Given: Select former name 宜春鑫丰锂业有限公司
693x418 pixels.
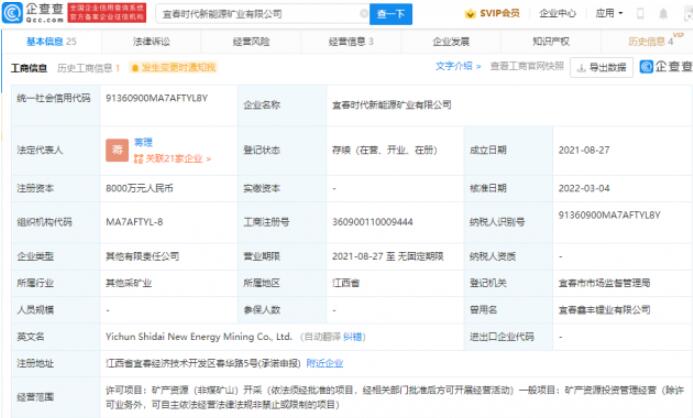Looking at the screenshot, I should click(604, 310).
